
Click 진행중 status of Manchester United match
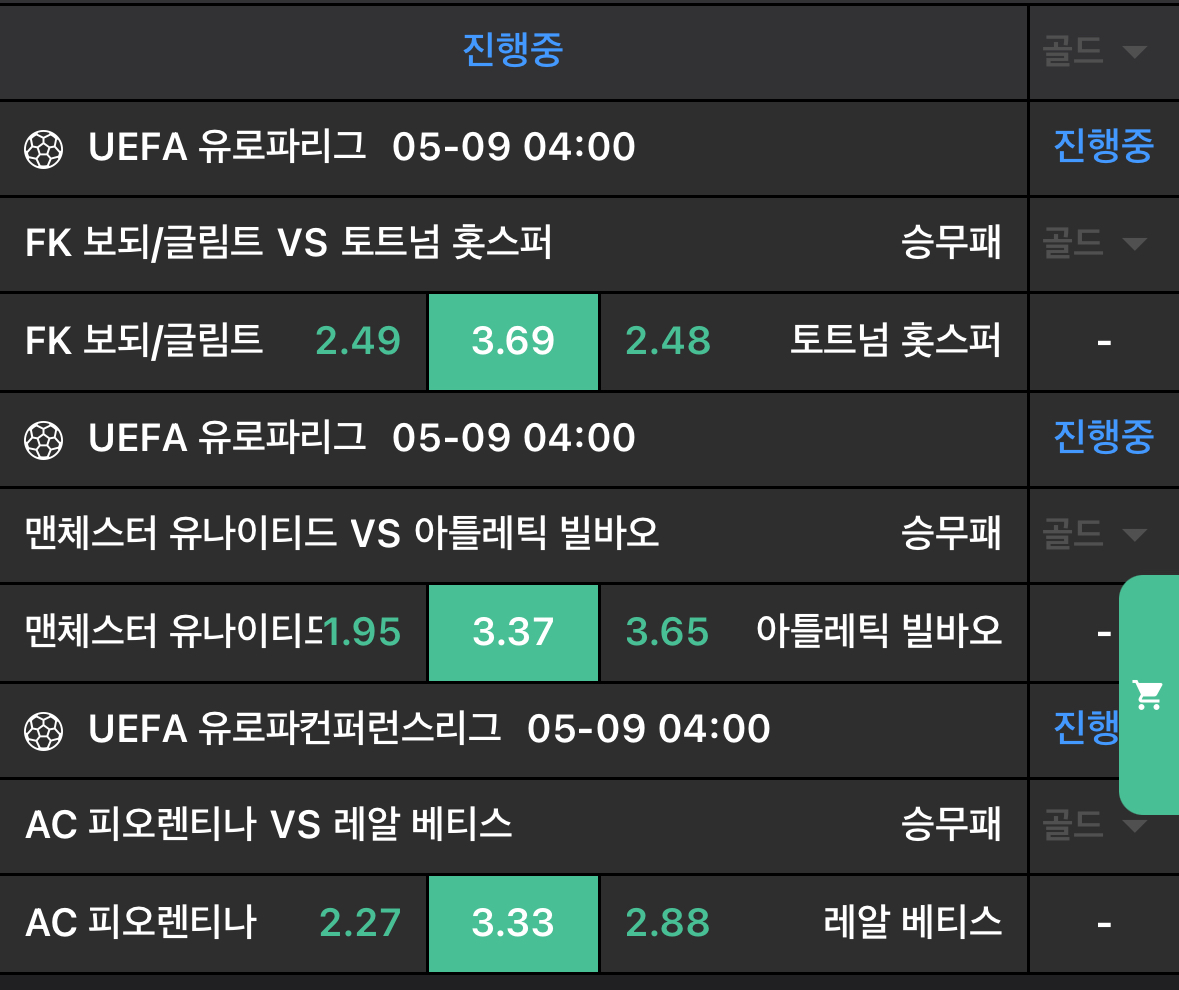tap(1103, 437)
